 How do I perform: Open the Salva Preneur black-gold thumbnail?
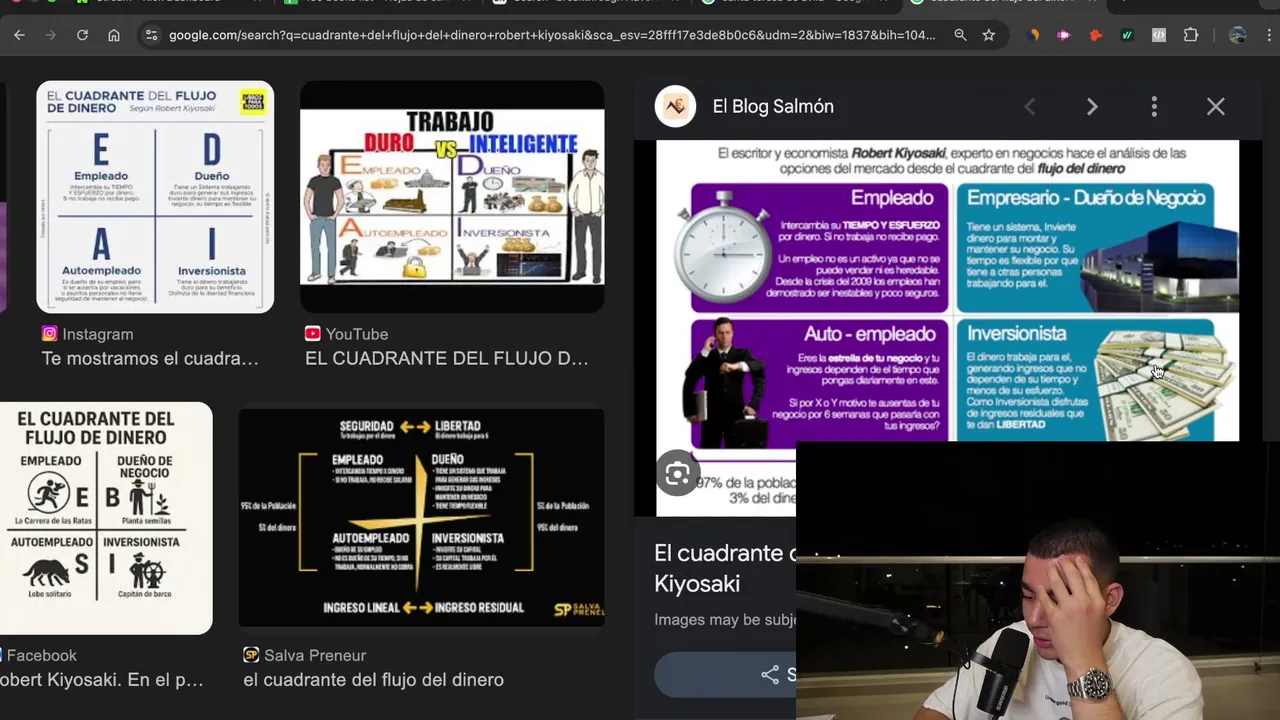(x=421, y=518)
